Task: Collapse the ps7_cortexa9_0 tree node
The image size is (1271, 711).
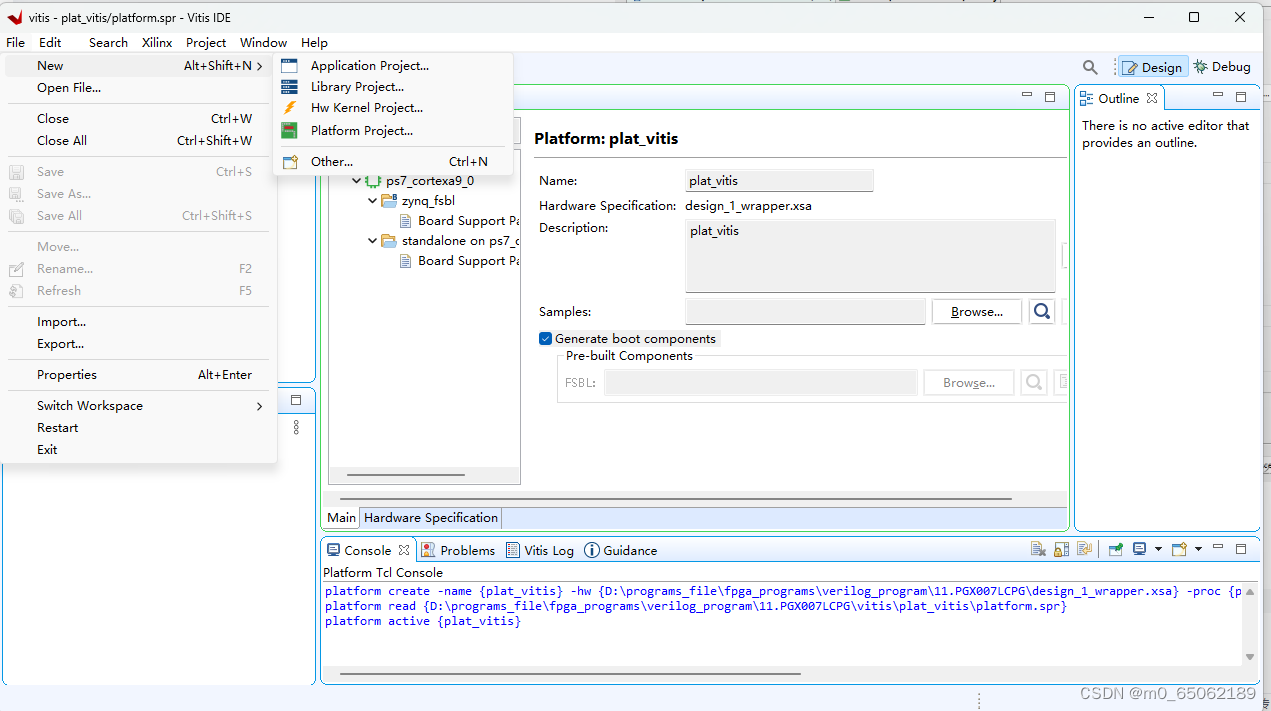Action: point(357,181)
